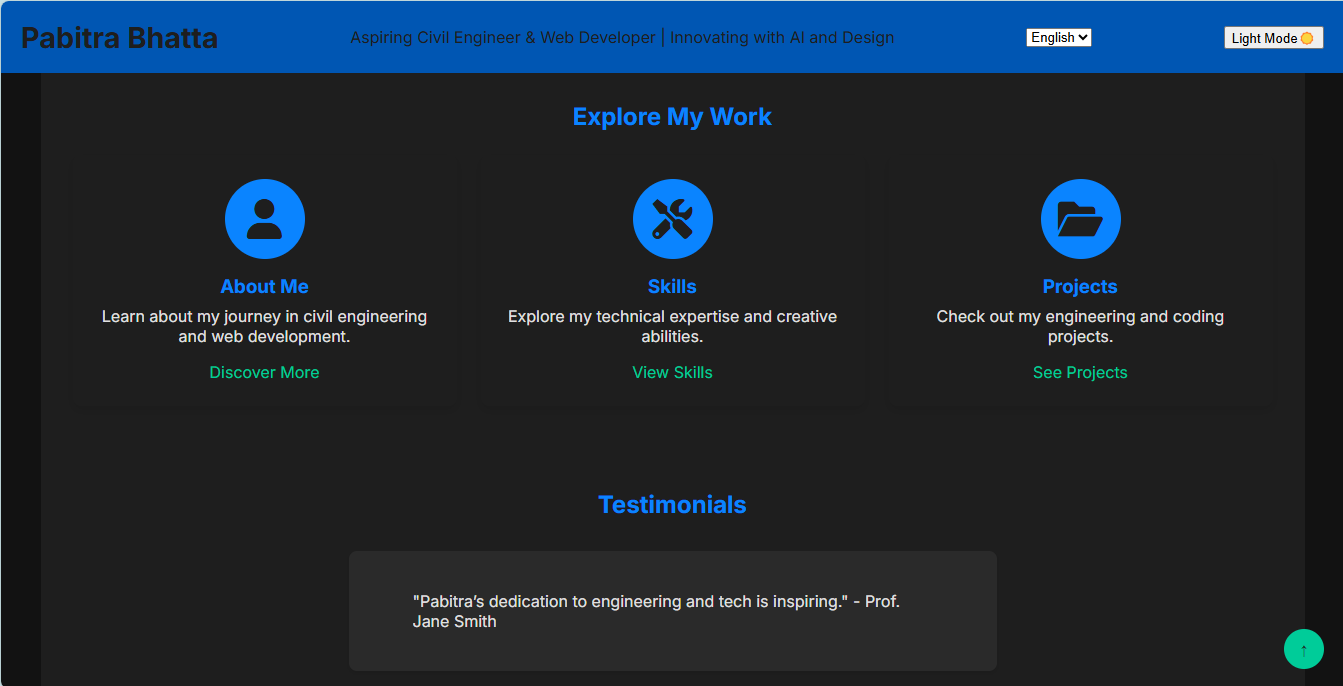Click the yellow sun icon on Light Mode button
1343x686 pixels.
(x=1306, y=37)
